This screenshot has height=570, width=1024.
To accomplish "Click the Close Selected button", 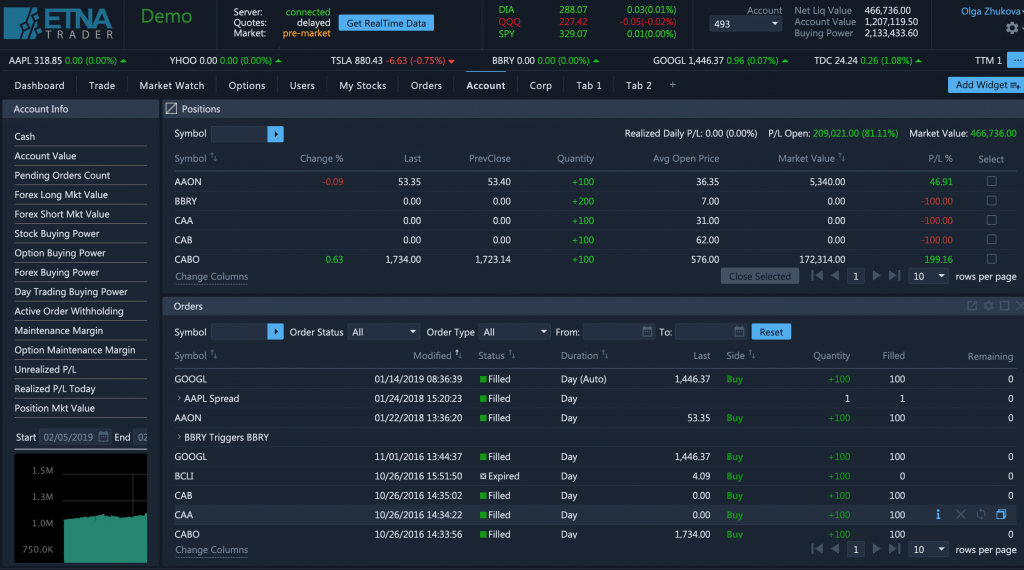I will tap(760, 276).
